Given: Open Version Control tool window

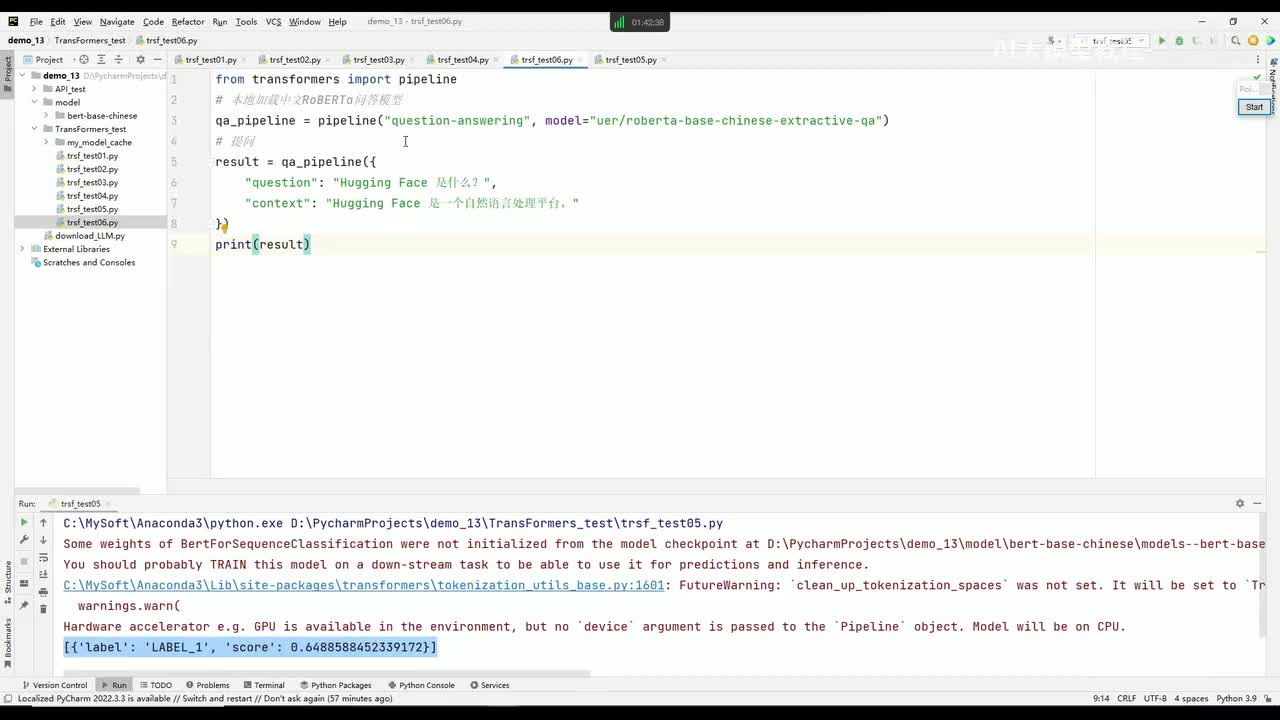Looking at the screenshot, I should coord(54,685).
